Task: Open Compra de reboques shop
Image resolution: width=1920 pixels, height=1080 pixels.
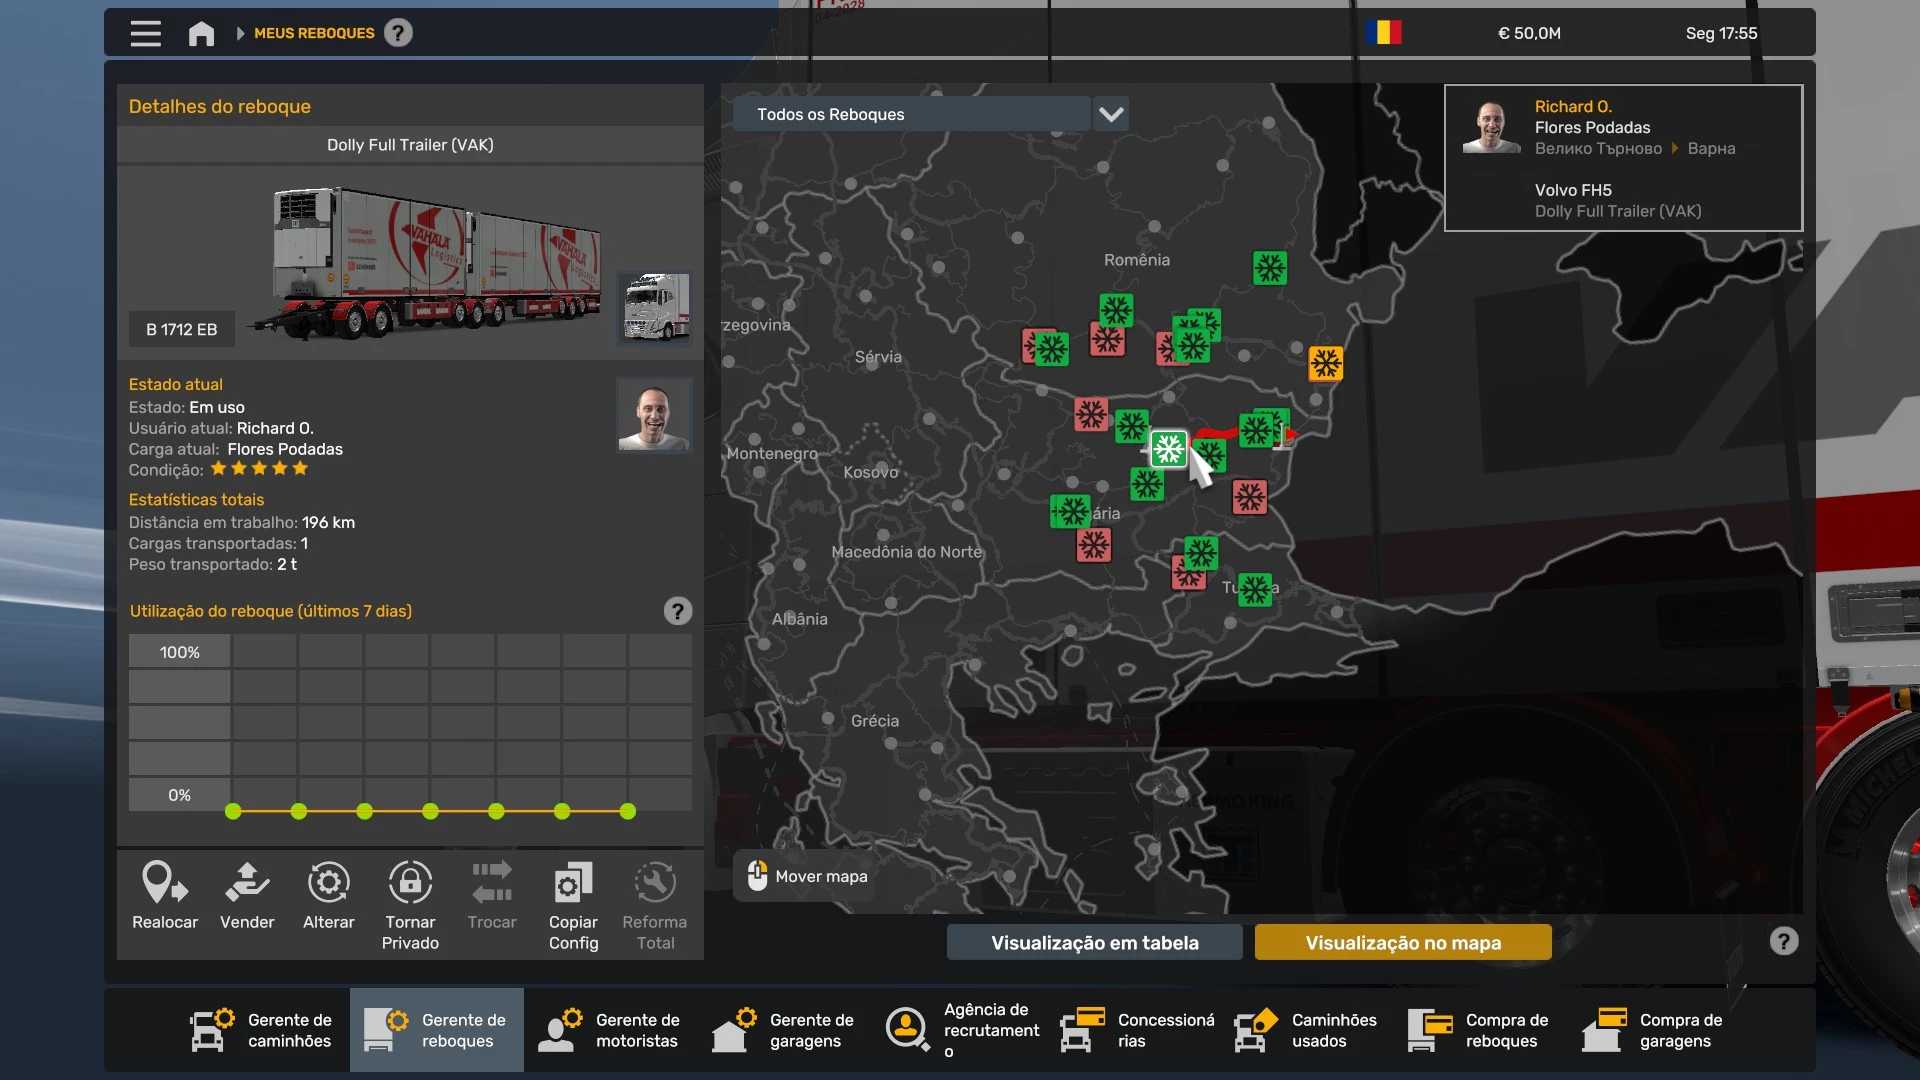Action: (1480, 1030)
